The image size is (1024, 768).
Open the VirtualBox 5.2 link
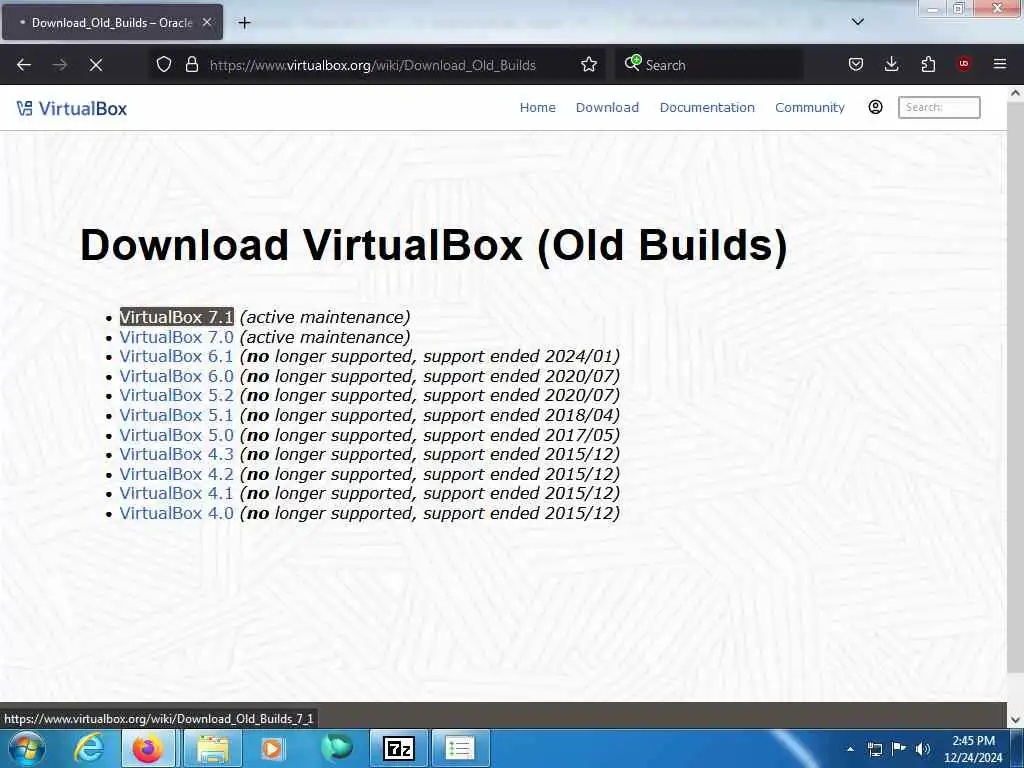[x=176, y=396]
